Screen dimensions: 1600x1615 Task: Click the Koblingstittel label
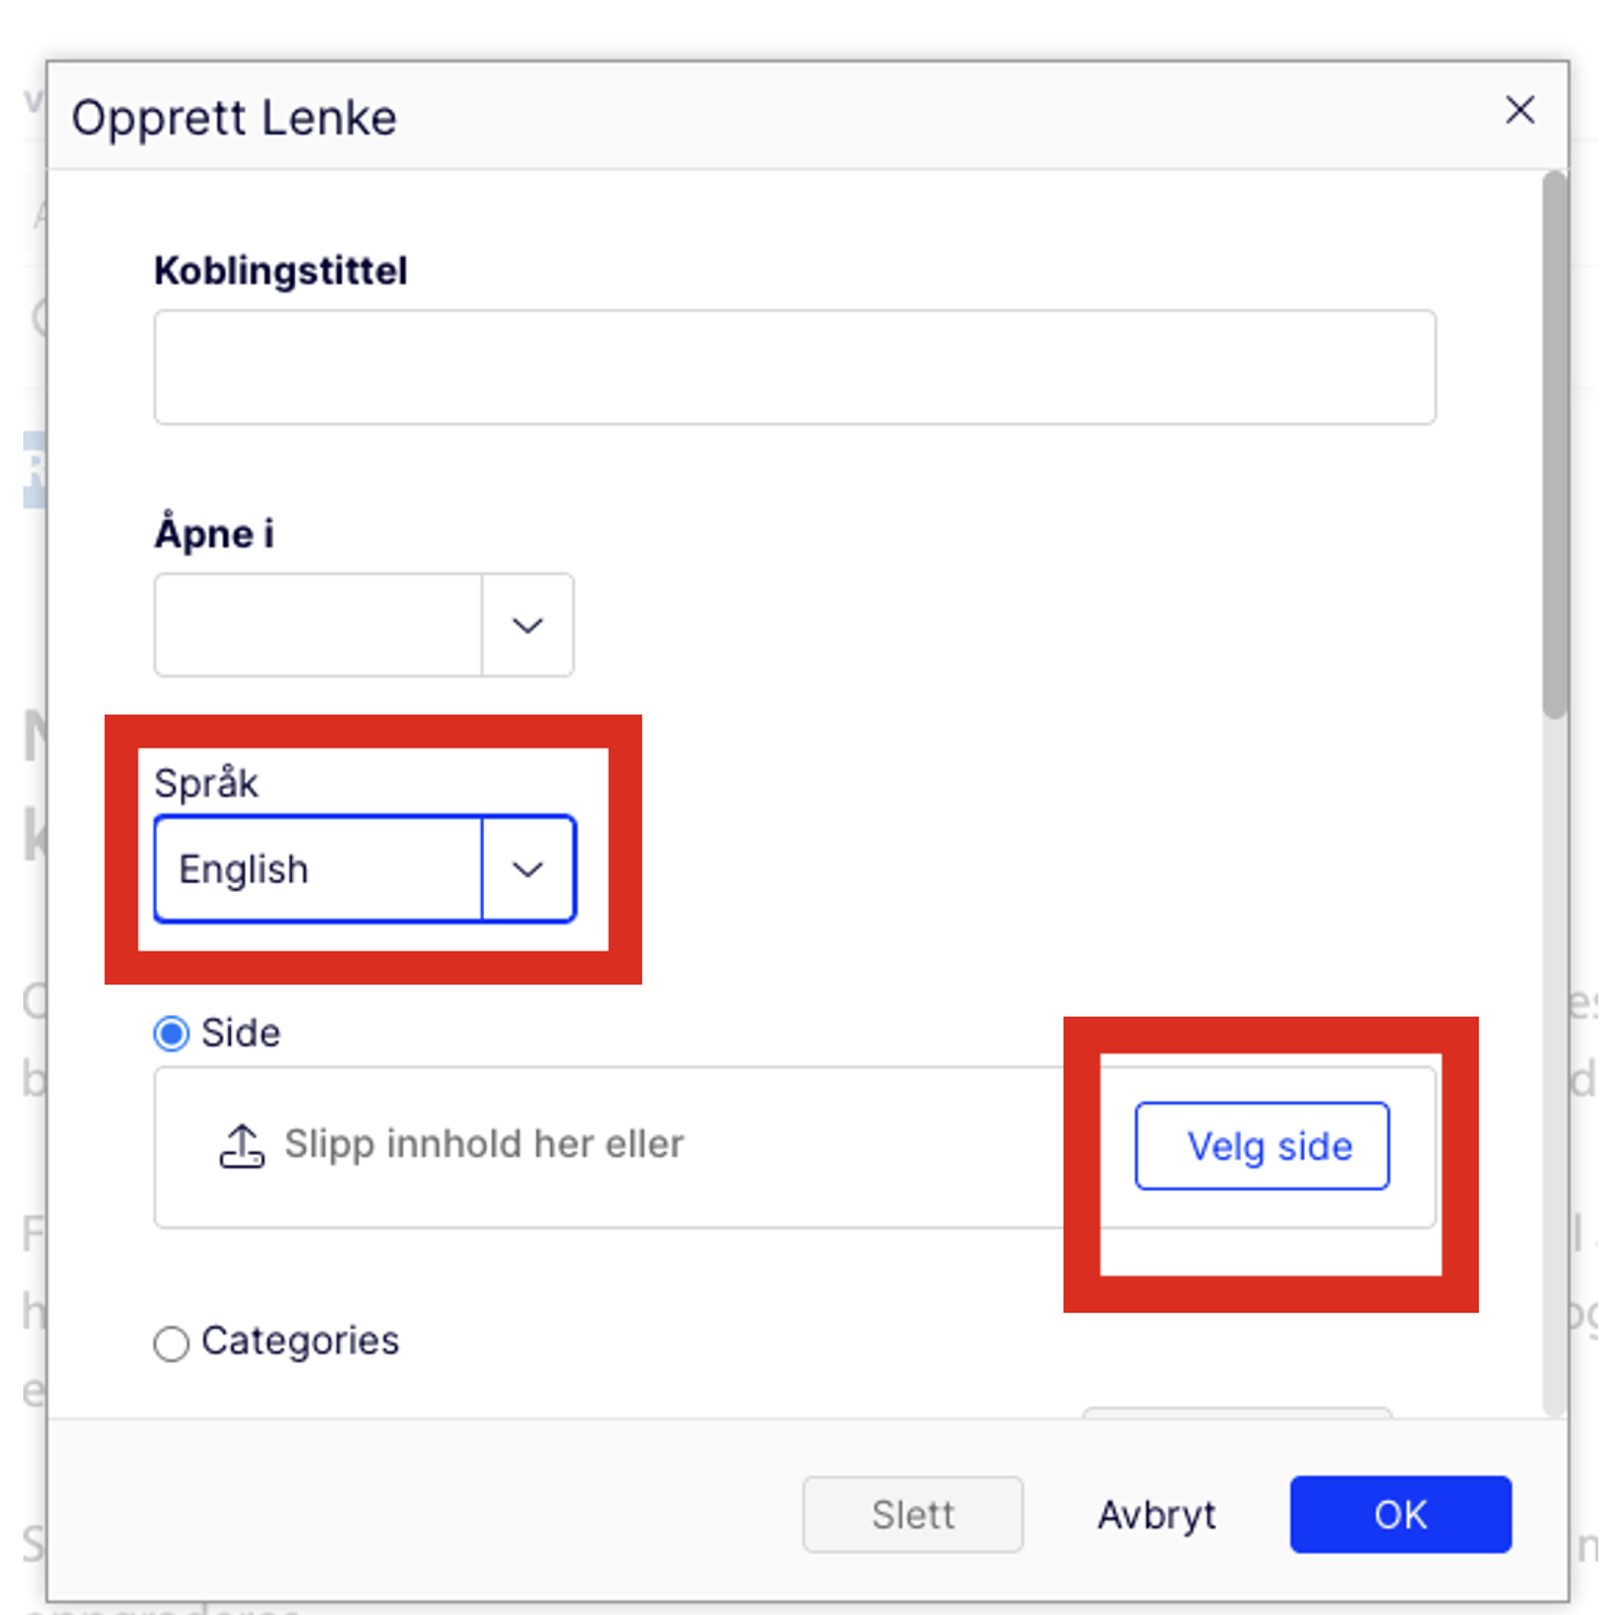point(281,271)
